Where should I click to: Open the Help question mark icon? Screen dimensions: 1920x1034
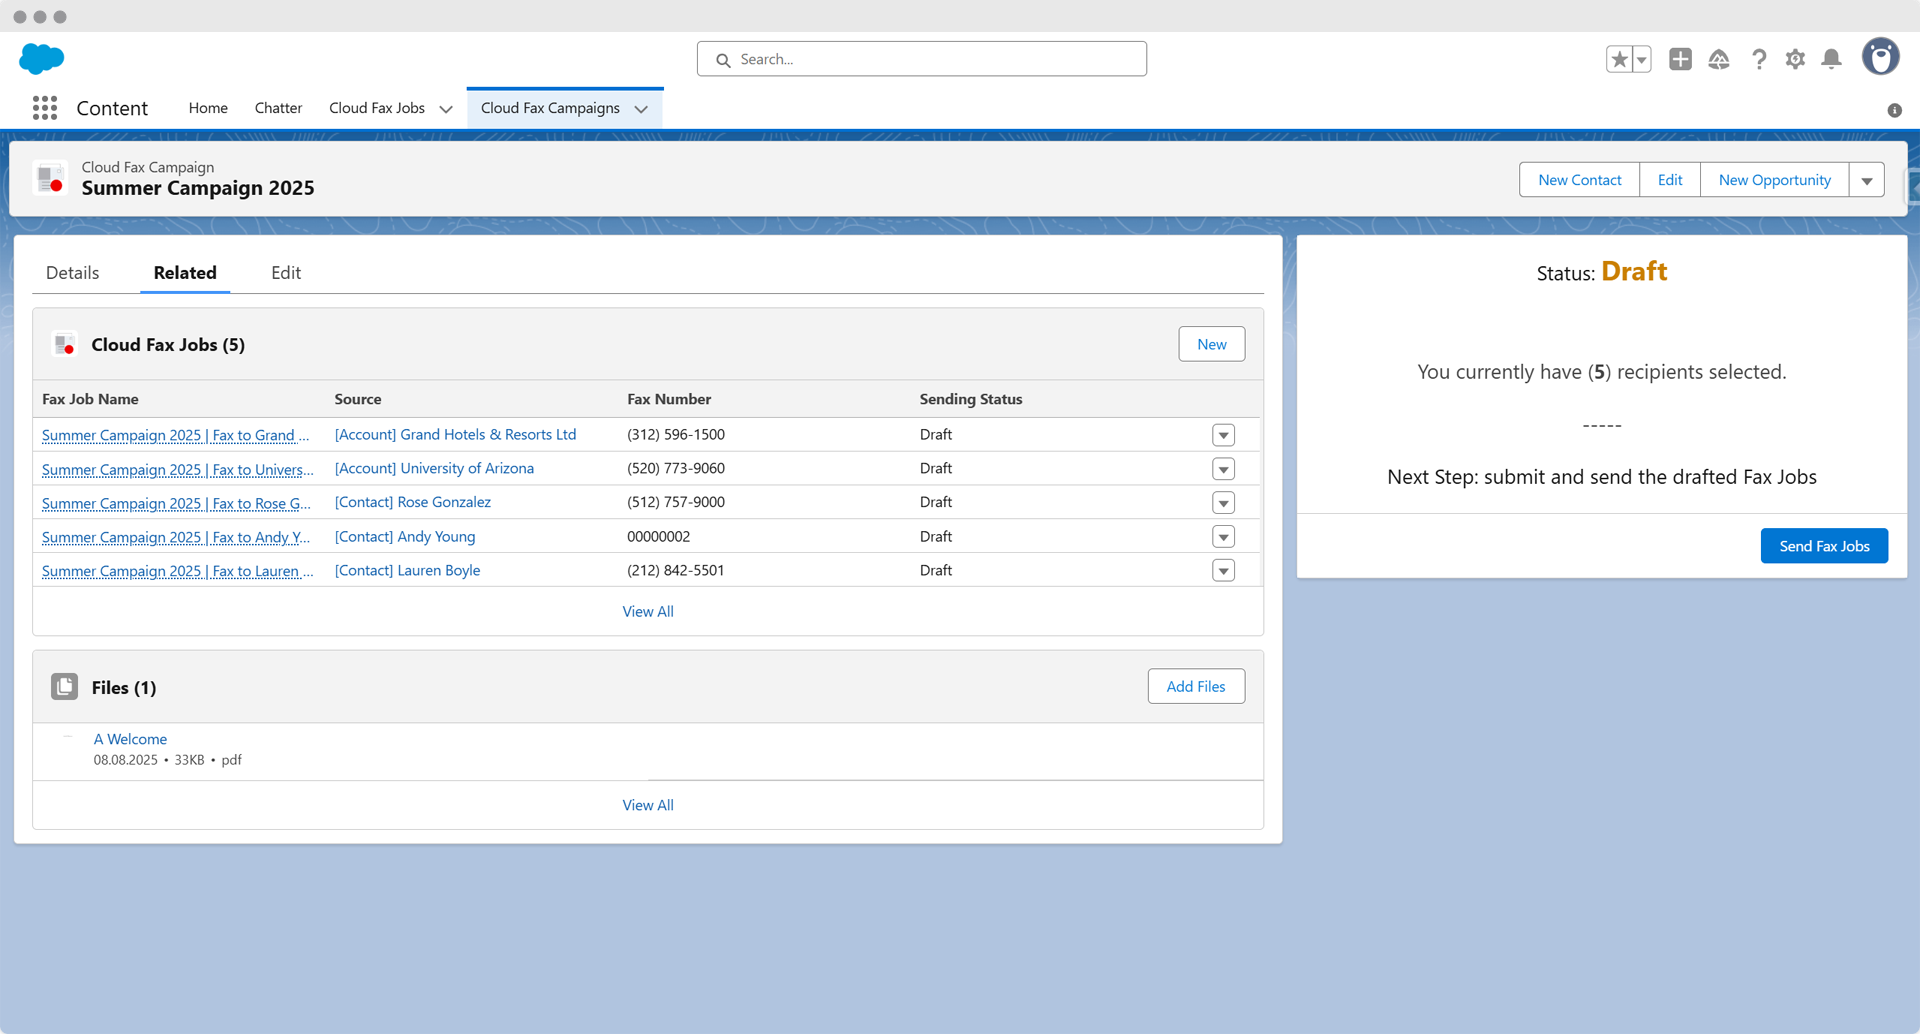1758,60
